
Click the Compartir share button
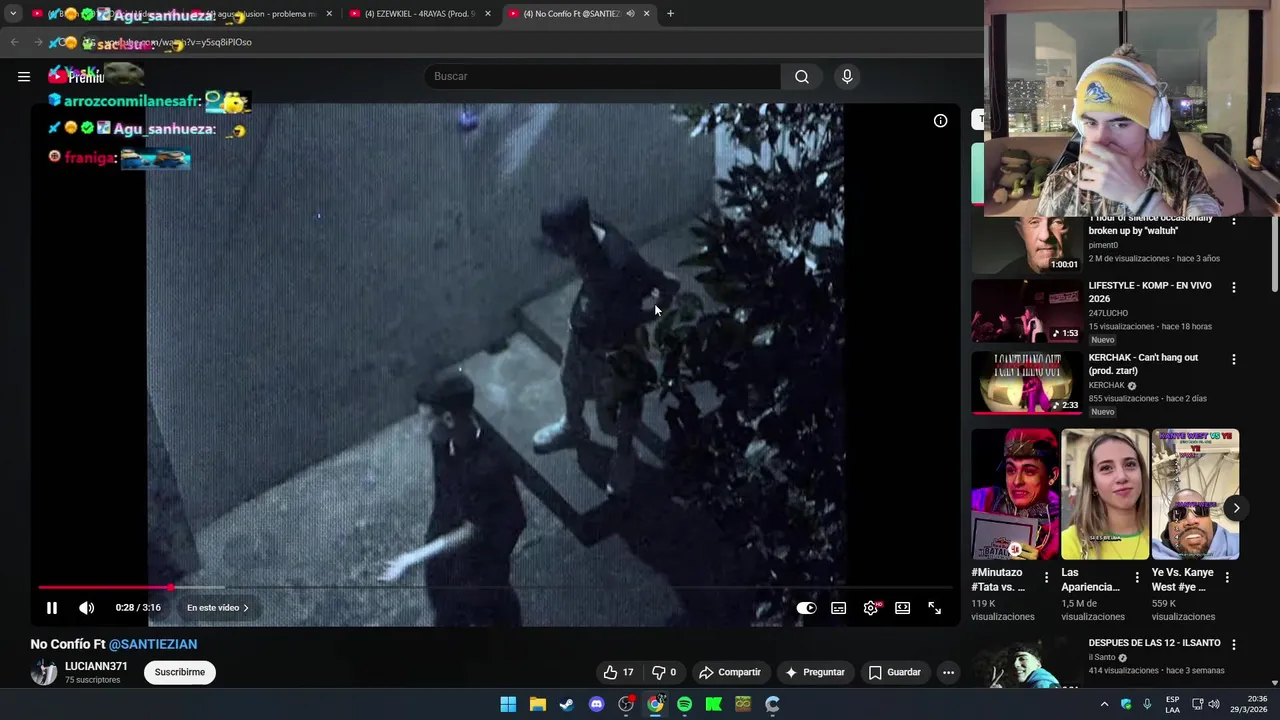(x=730, y=672)
